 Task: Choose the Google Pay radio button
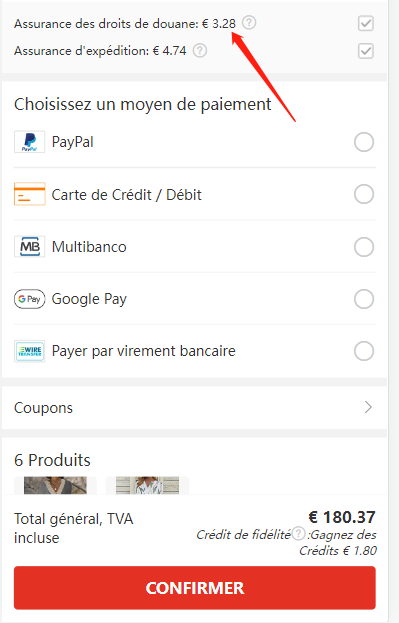364,299
